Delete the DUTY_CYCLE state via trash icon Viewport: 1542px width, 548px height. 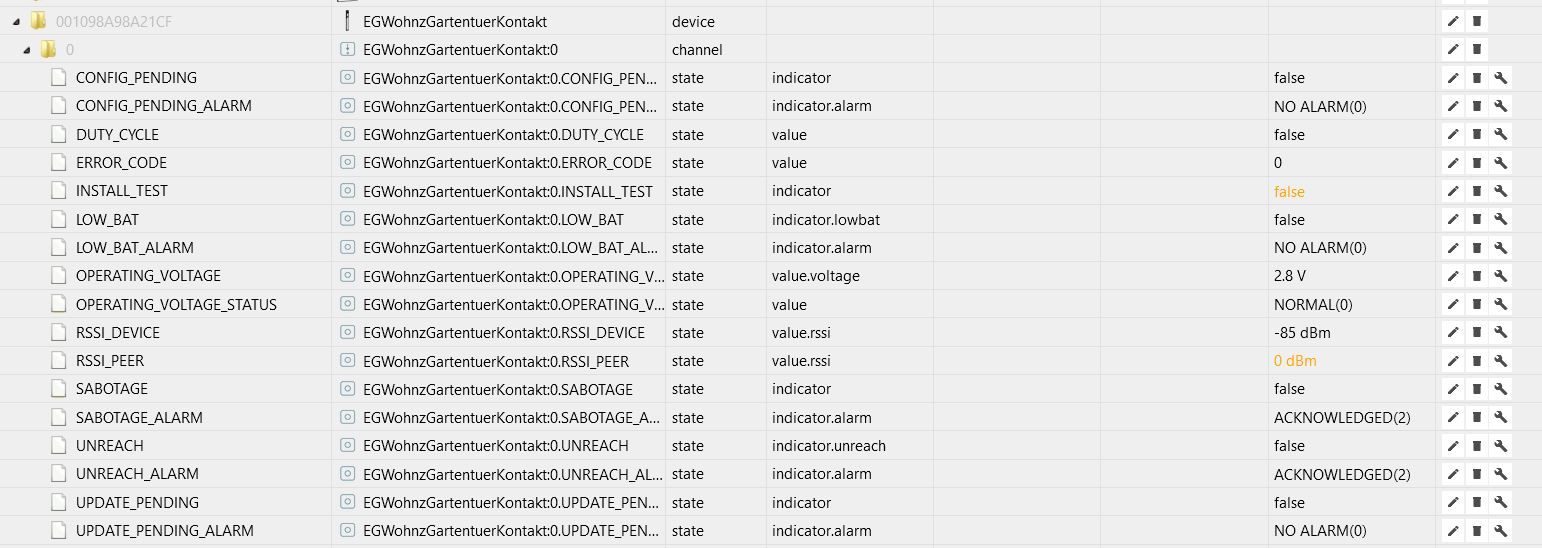tap(1476, 135)
